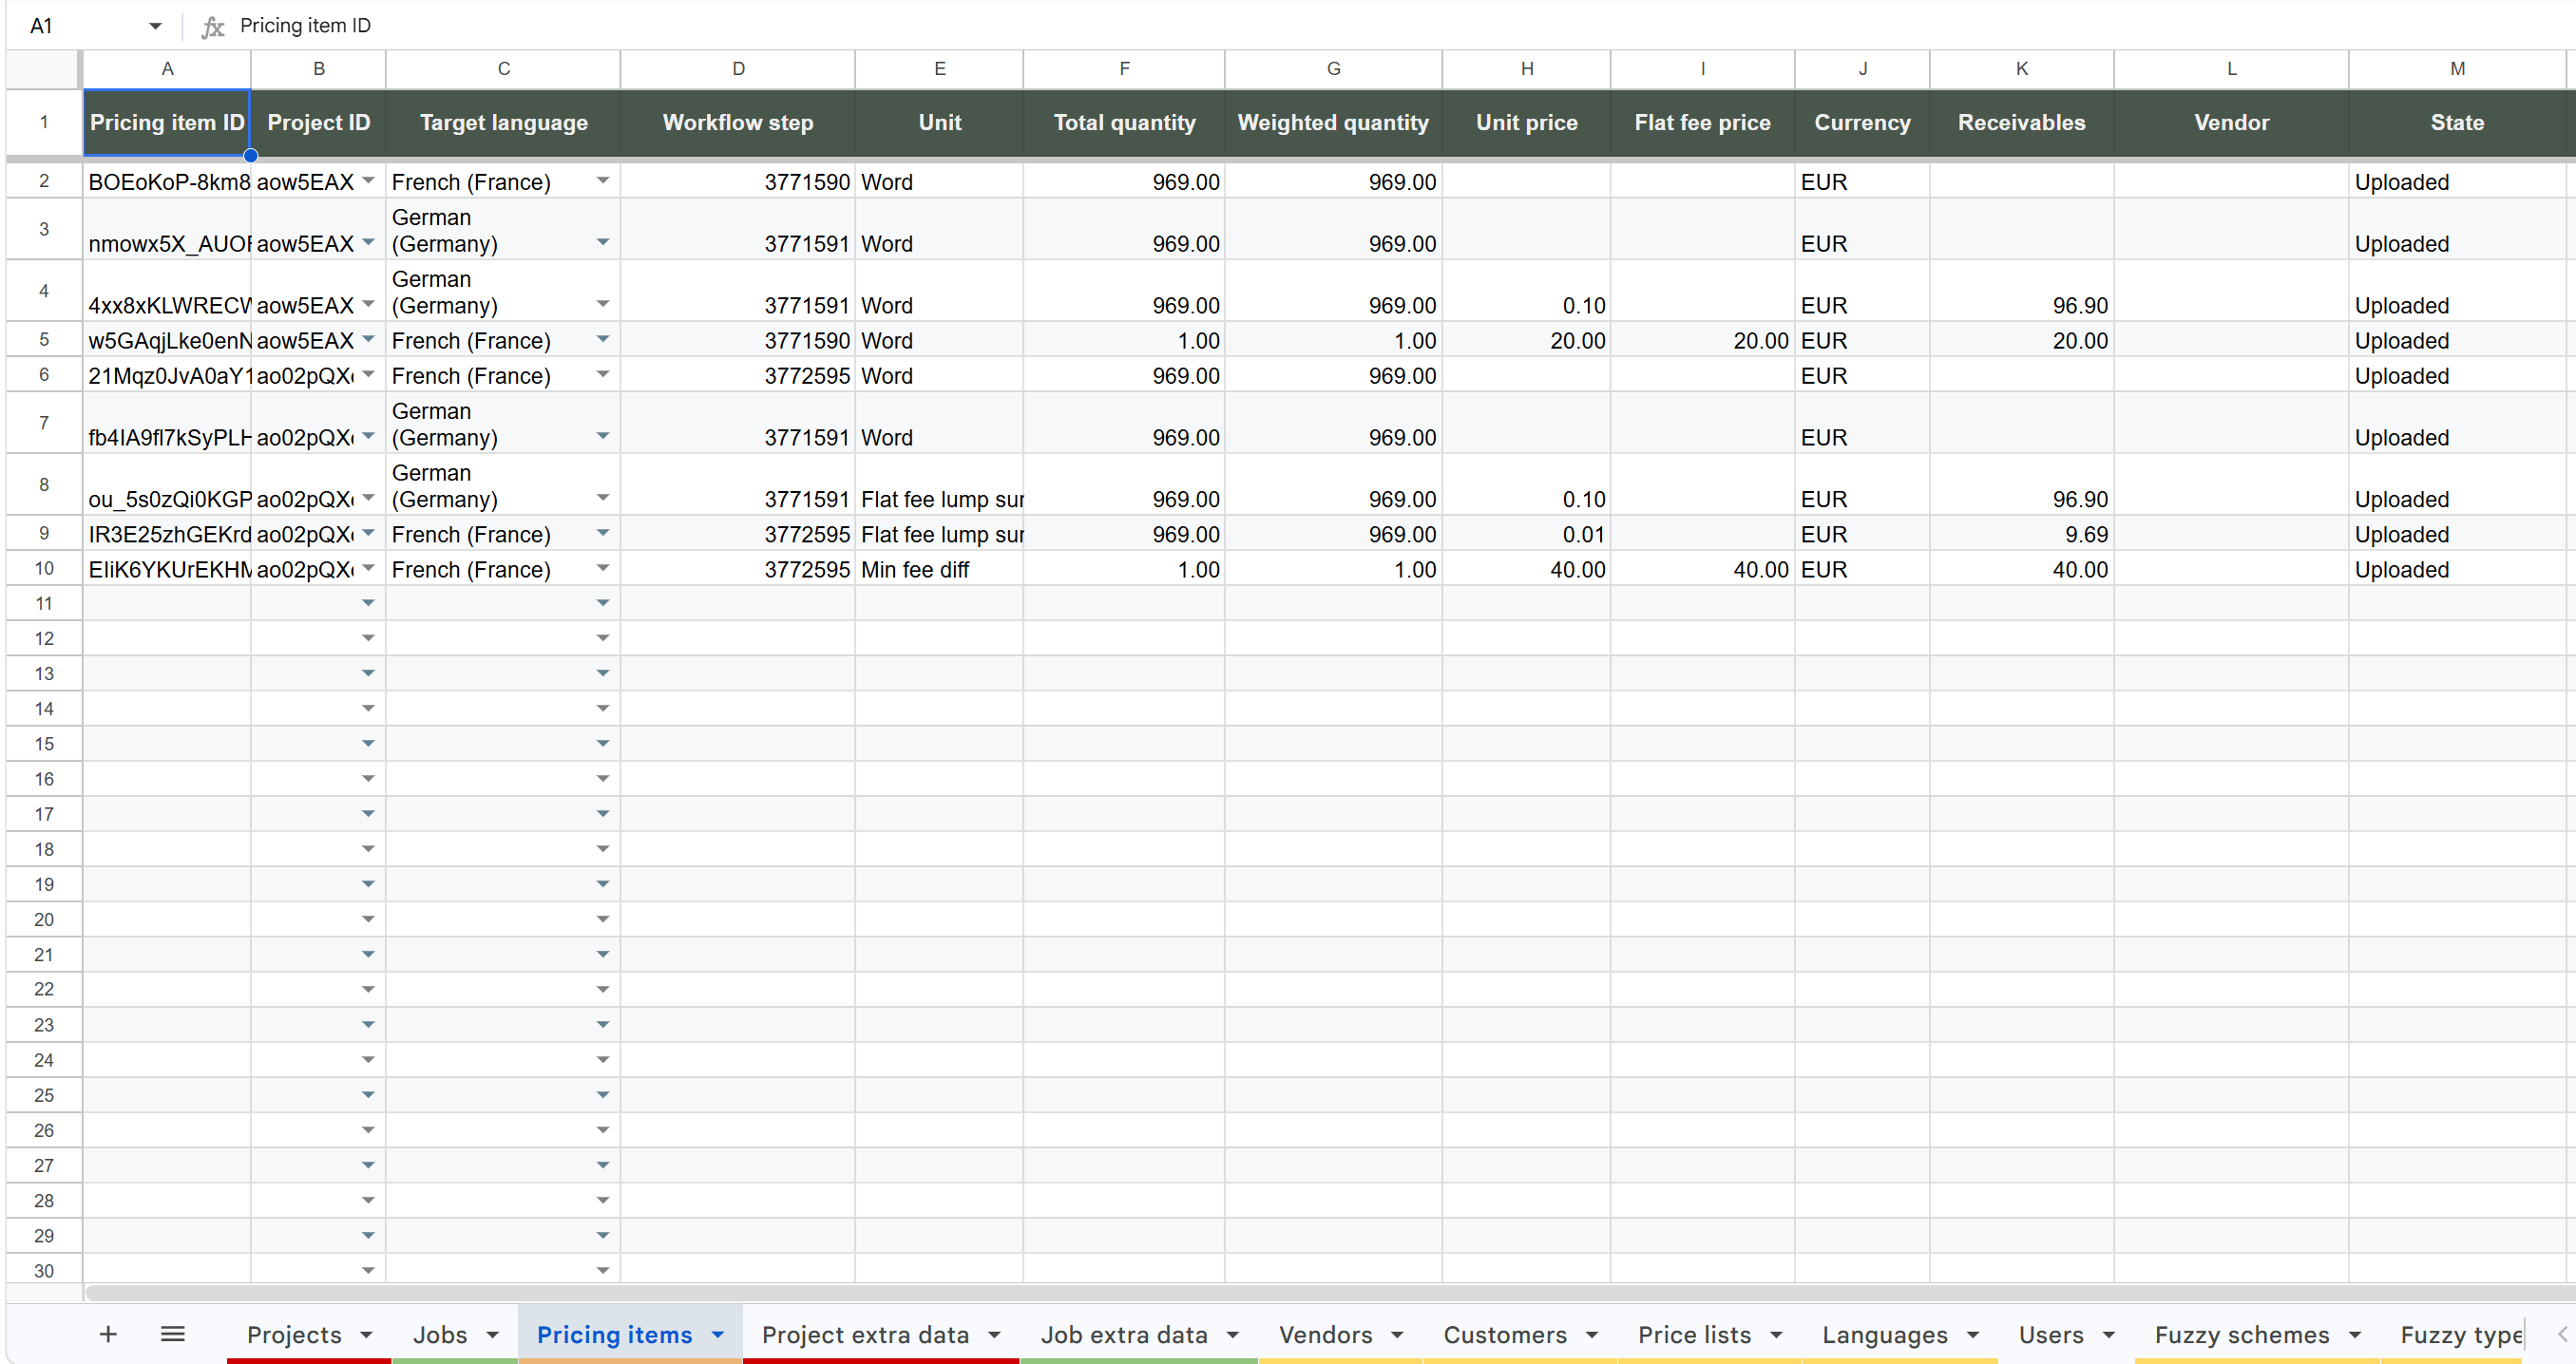Open Target language dropdown in row 9
Viewport: 2576px width, 1364px height.
(x=603, y=533)
